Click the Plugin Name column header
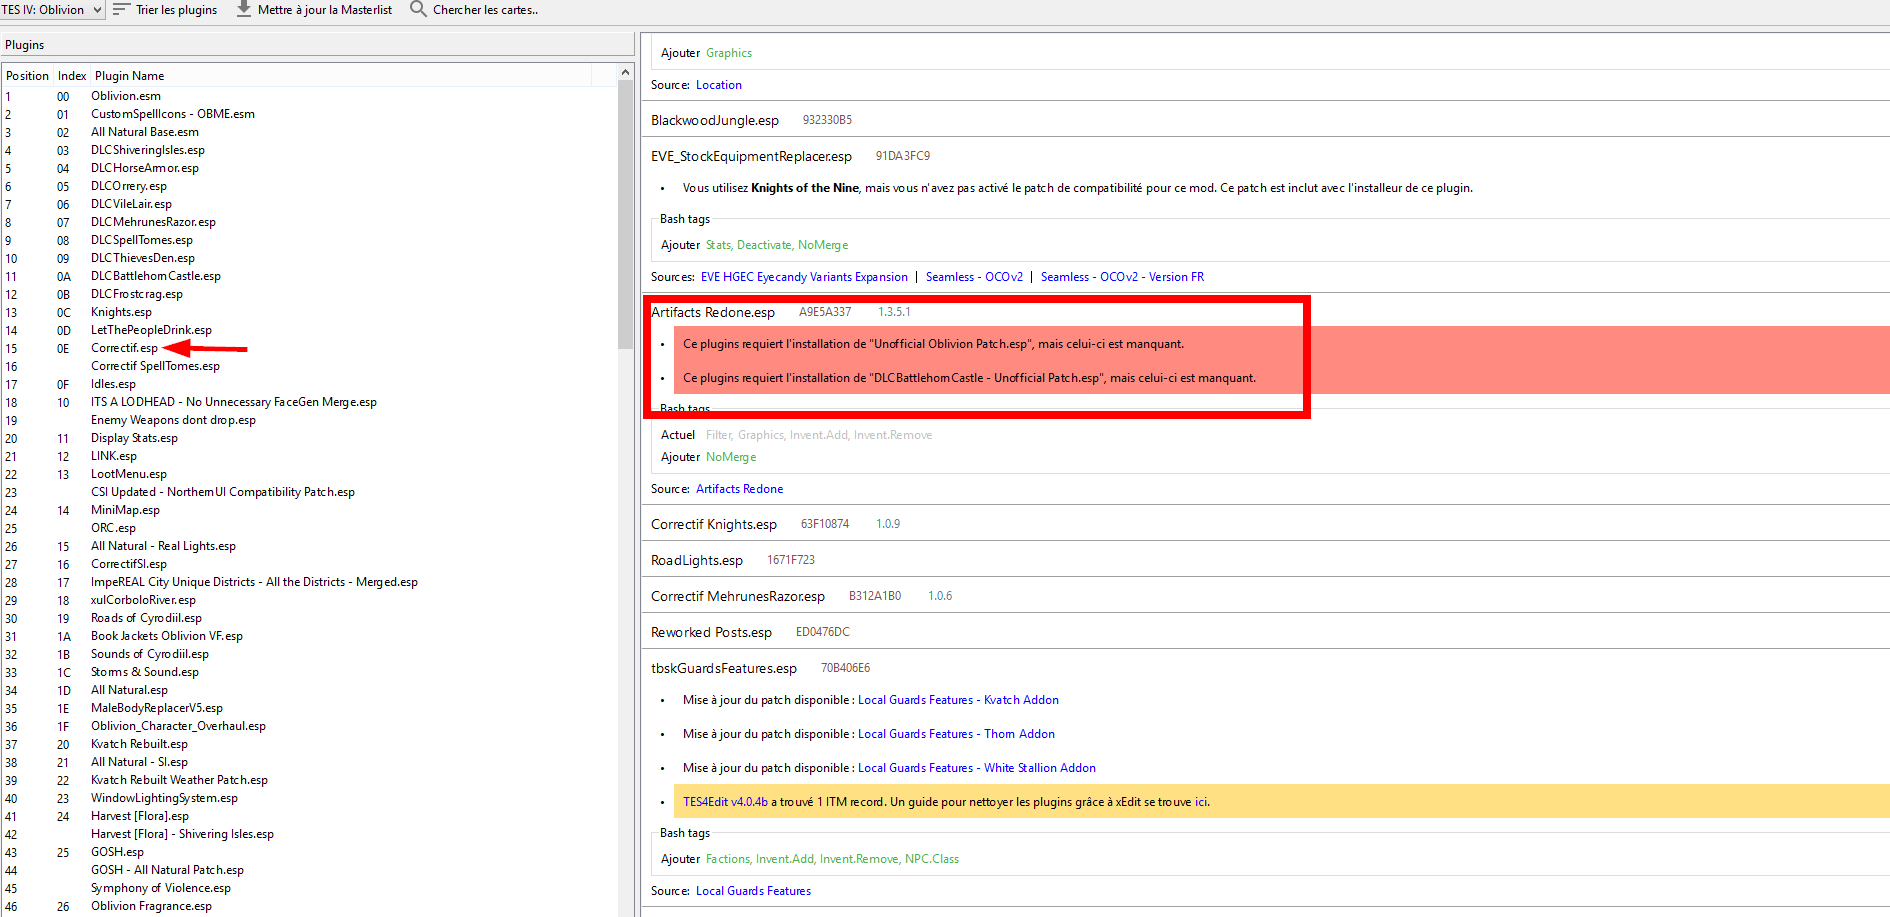 (x=129, y=76)
